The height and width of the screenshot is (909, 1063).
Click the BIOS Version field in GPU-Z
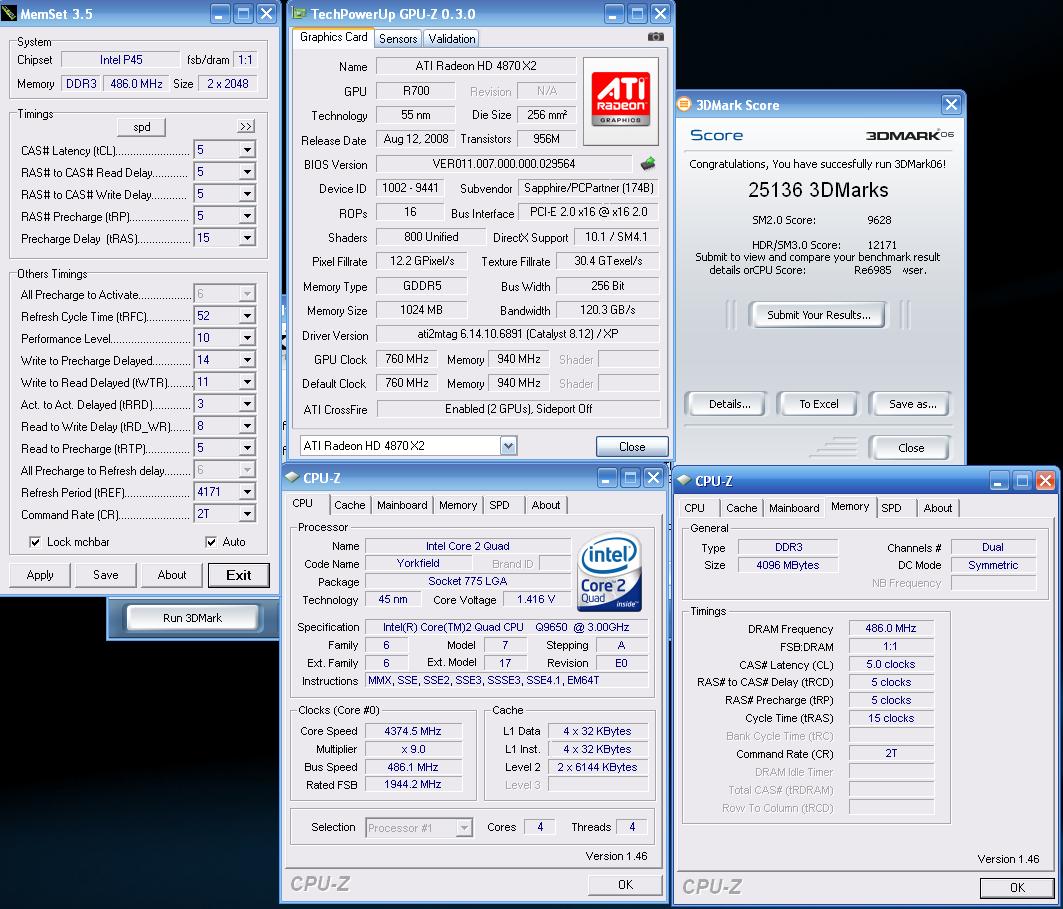(x=504, y=164)
